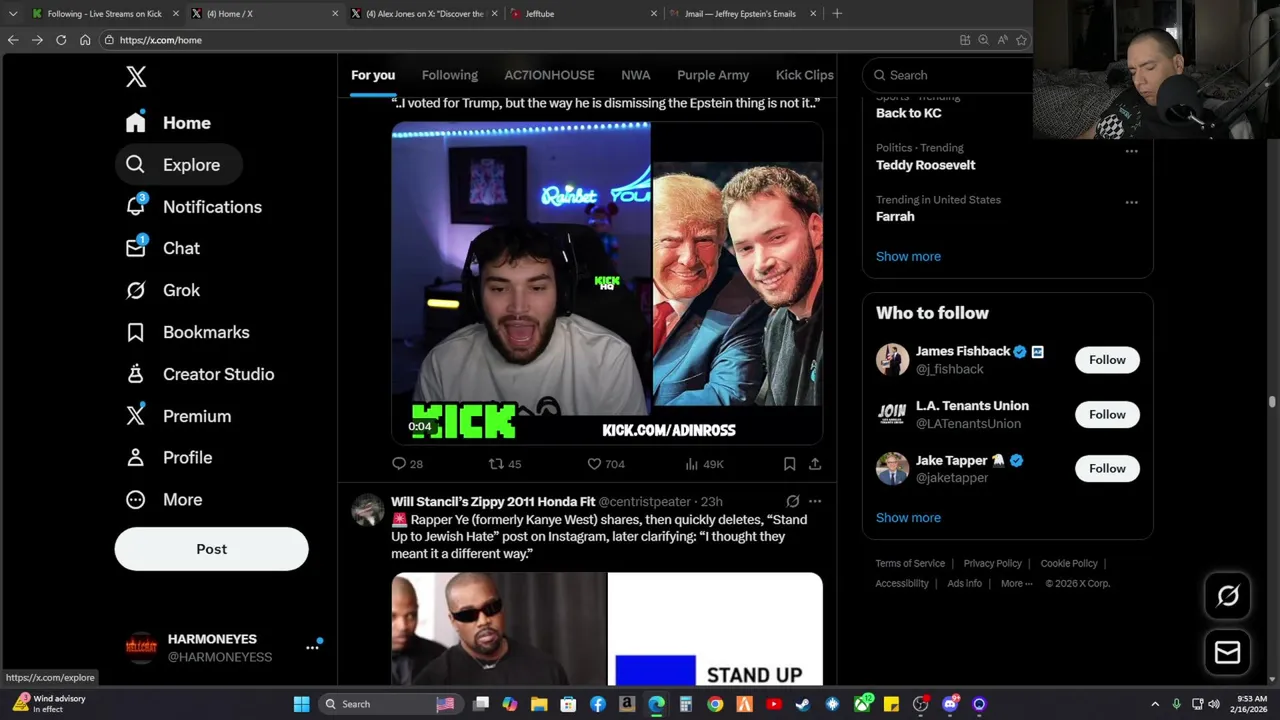Open Creator Studio

[199, 374]
